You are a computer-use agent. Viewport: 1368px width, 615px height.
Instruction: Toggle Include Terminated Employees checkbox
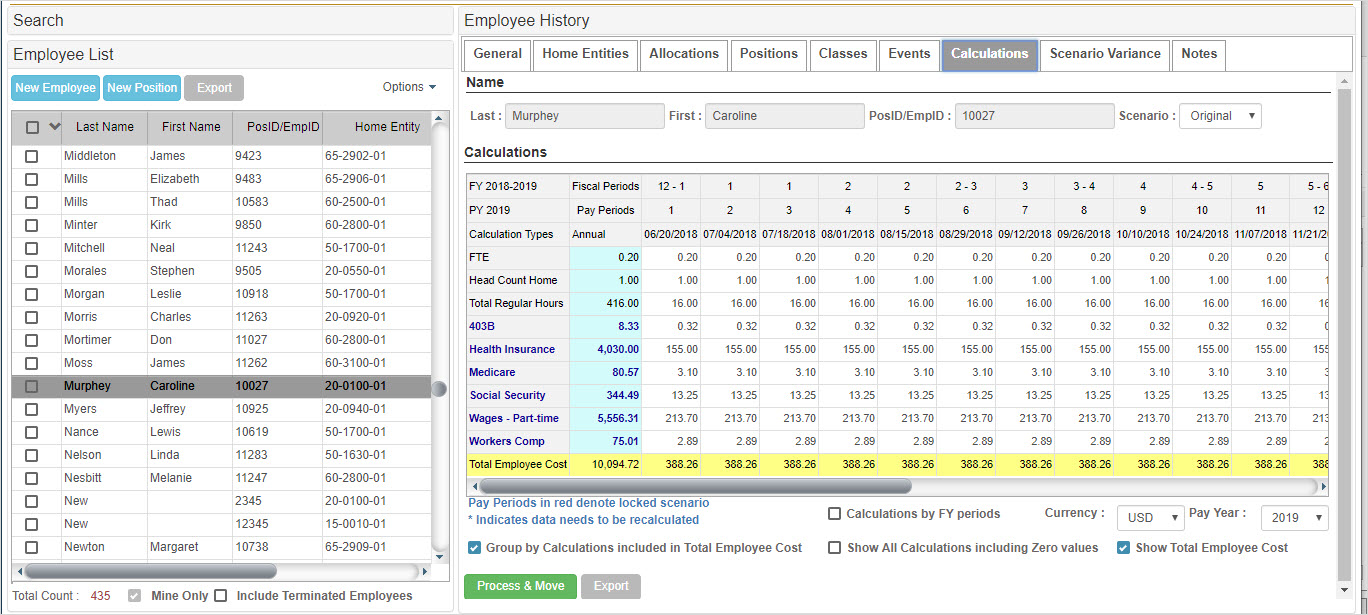point(221,596)
